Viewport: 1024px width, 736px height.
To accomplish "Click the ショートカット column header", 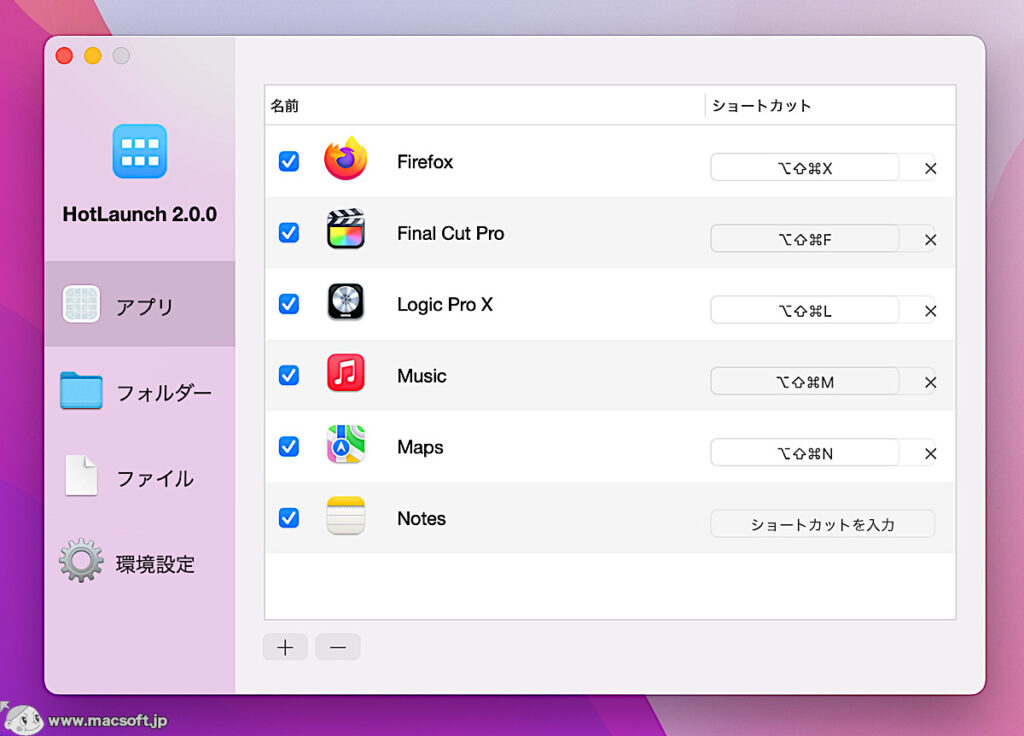I will [831, 105].
